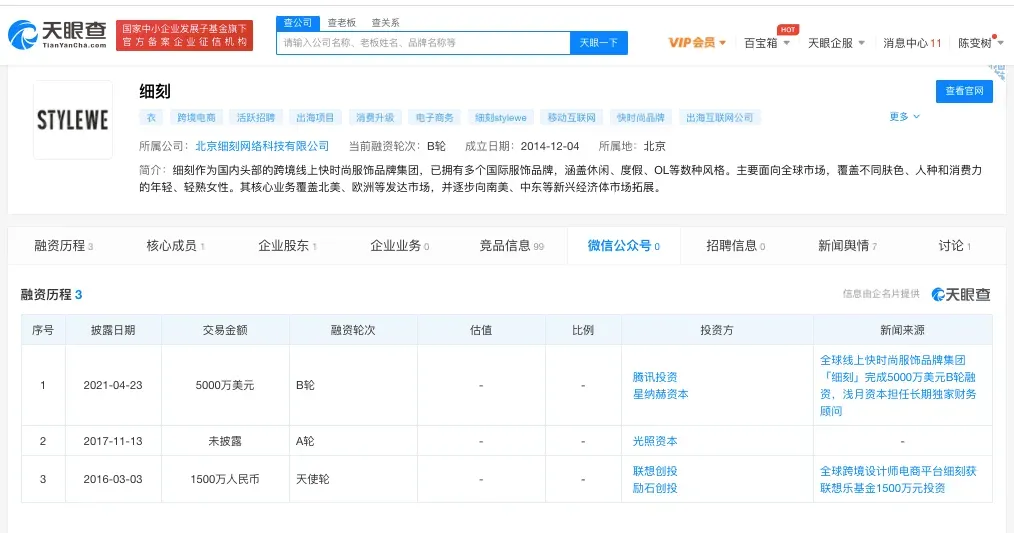Open the 联想乐基金1500万元投资 news link
The image size is (1014, 533).
coord(898,479)
